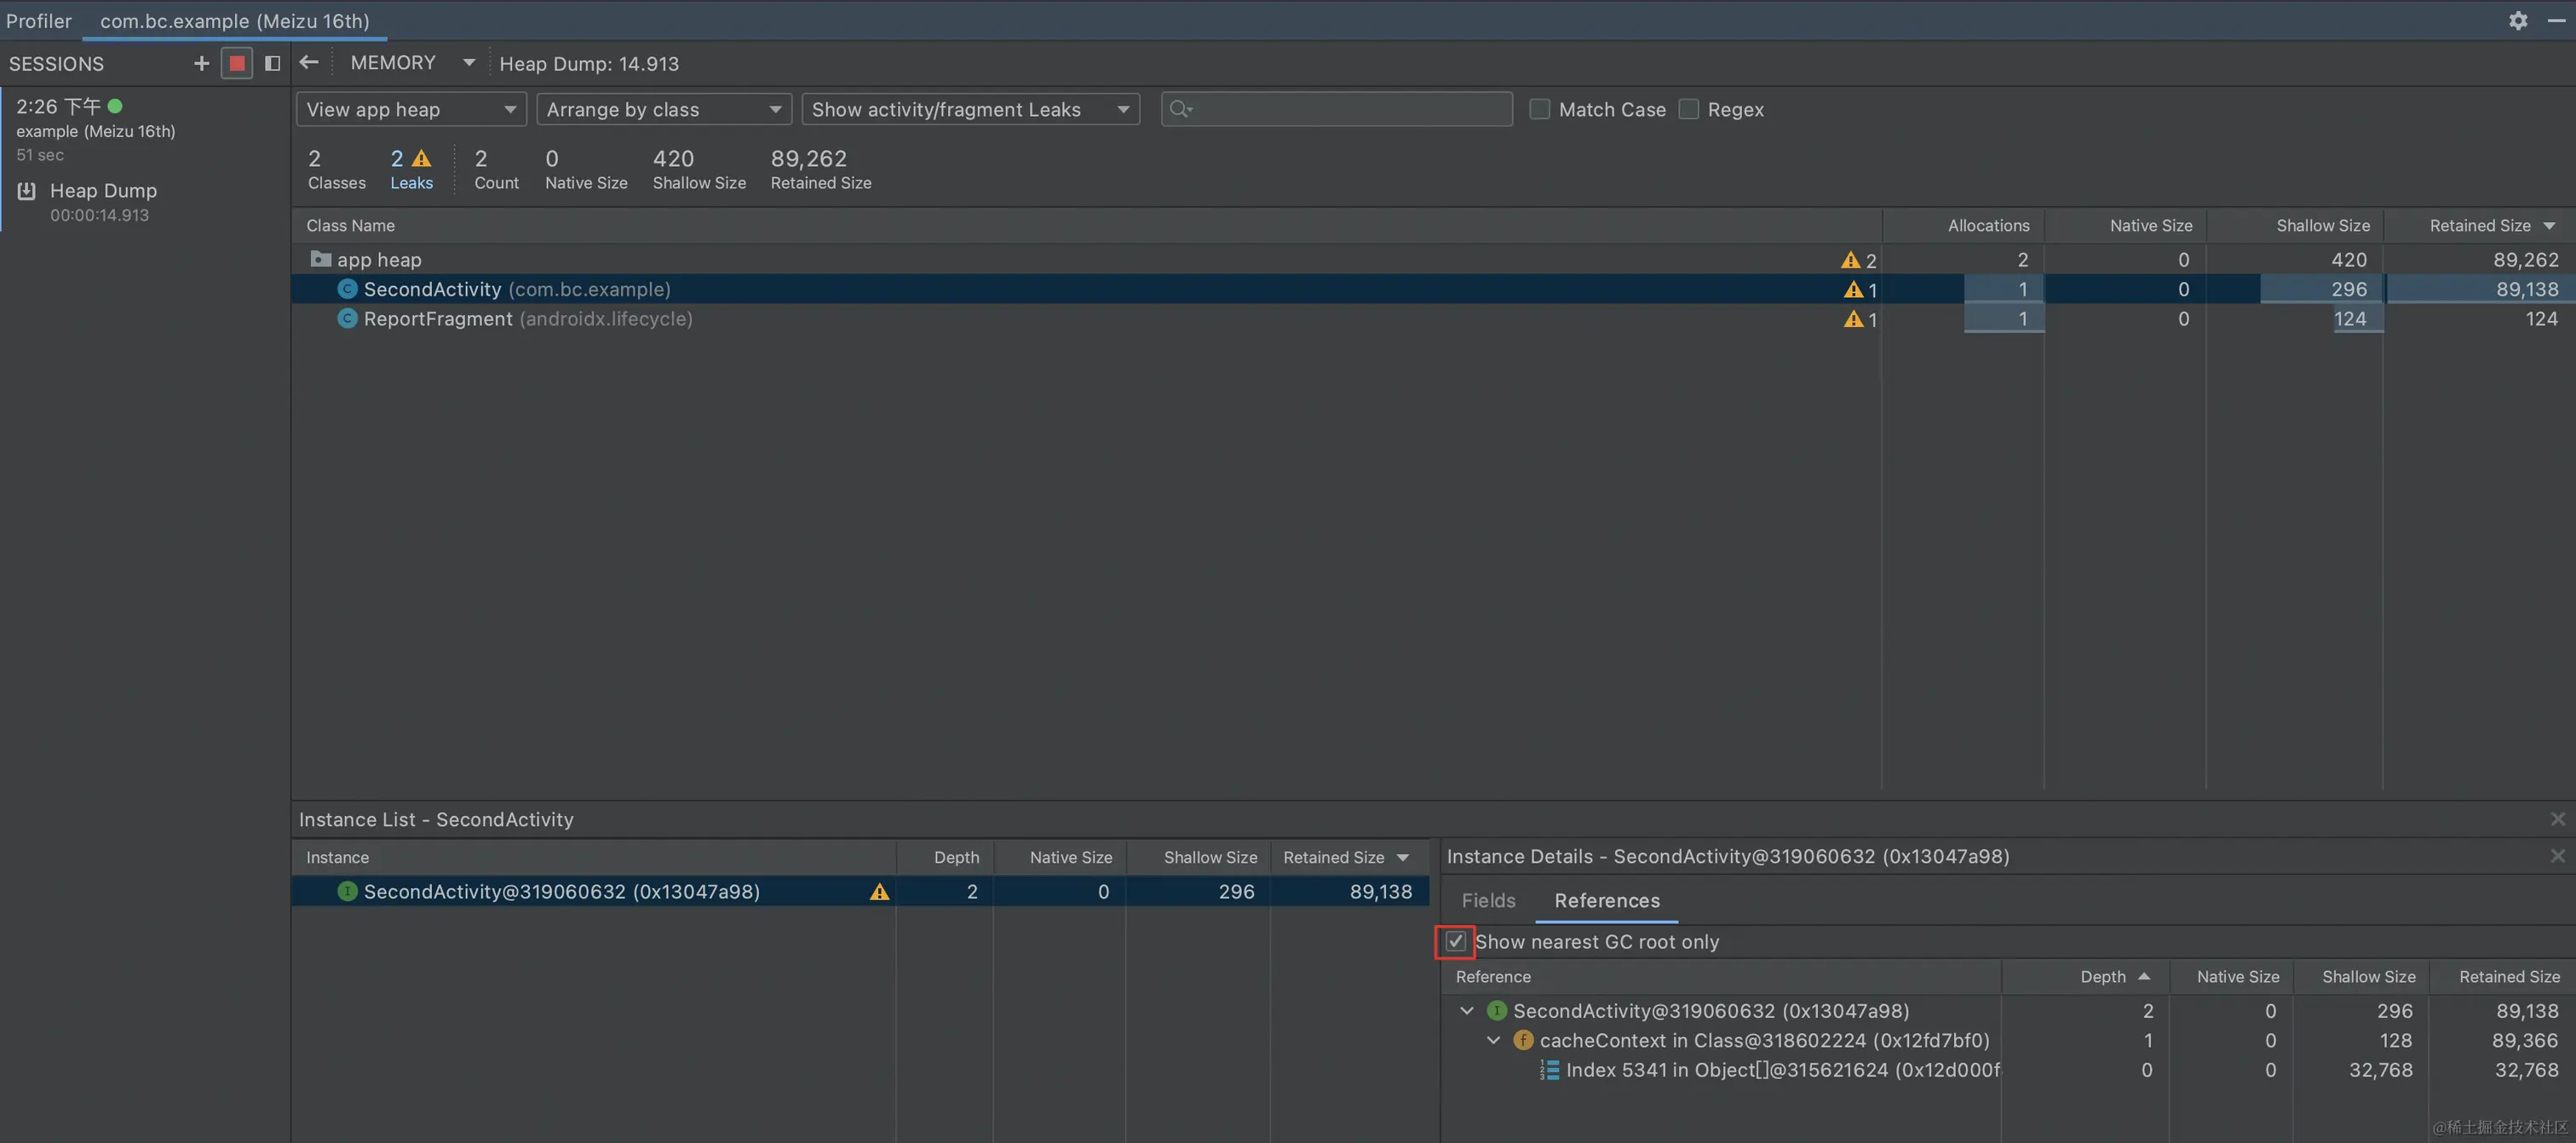Screen dimensions: 2576x1143
Task: Select the com.bc.example (Meizu 16th) tab
Action: (x=234, y=20)
